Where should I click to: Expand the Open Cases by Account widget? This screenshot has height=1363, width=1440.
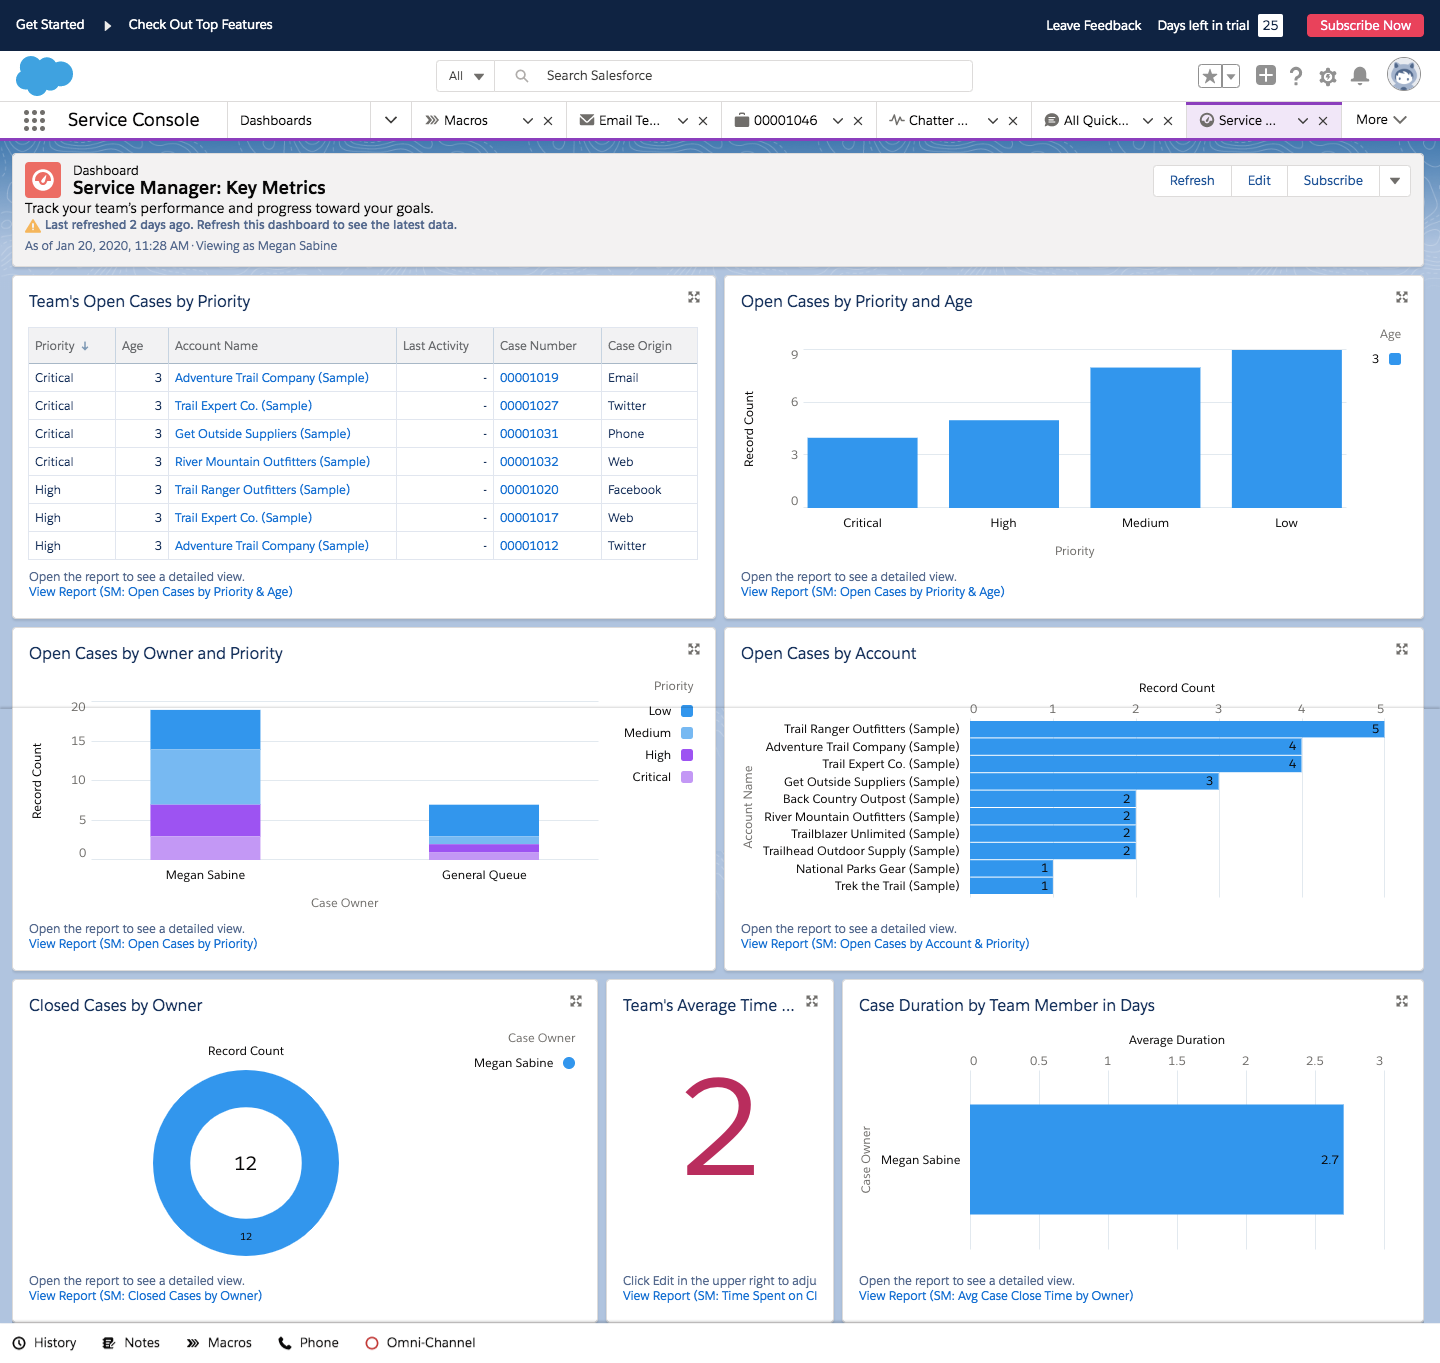[1402, 648]
